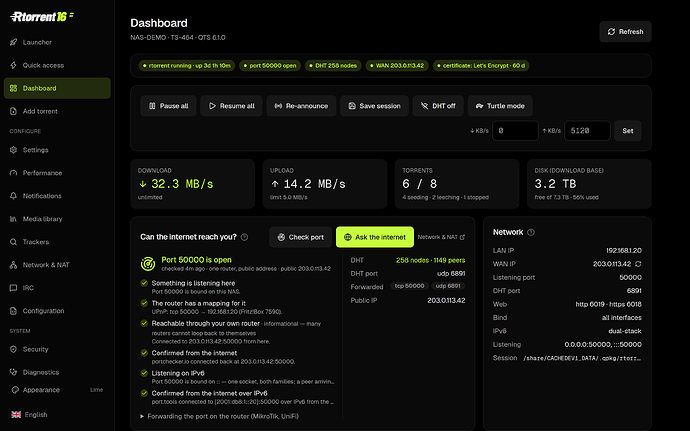Viewport: 690px width, 431px height.
Task: Click the upload KB/s field showing 5120
Action: pos(587,131)
